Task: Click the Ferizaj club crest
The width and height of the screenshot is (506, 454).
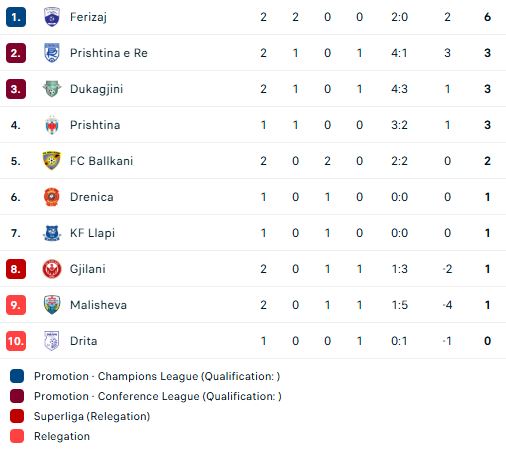Action: (52, 17)
